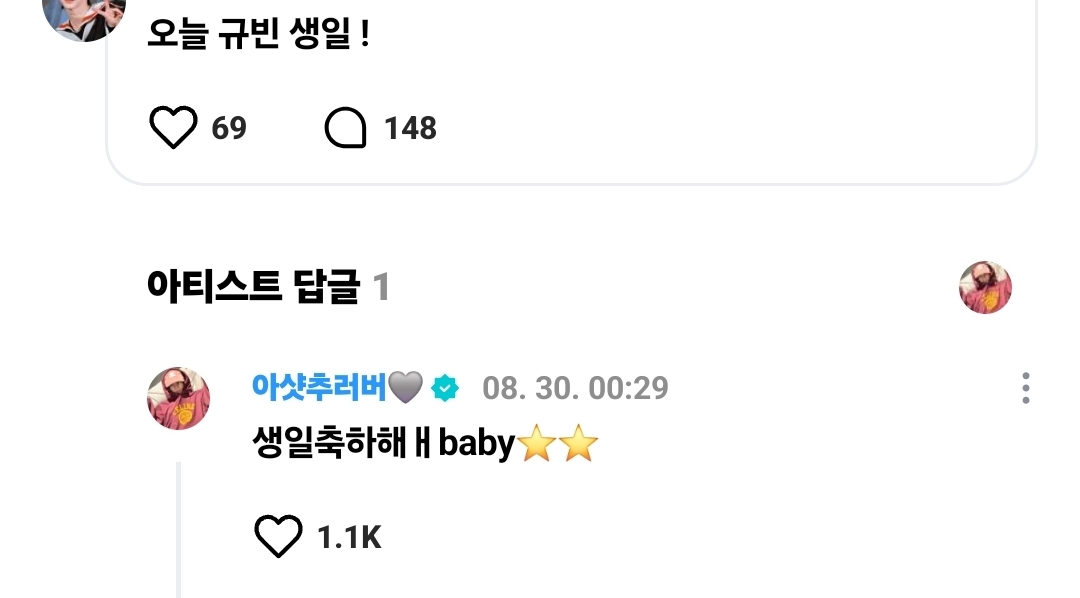Open 아샷추러버 profile picture in the reply
1080x598 pixels.
178,398
